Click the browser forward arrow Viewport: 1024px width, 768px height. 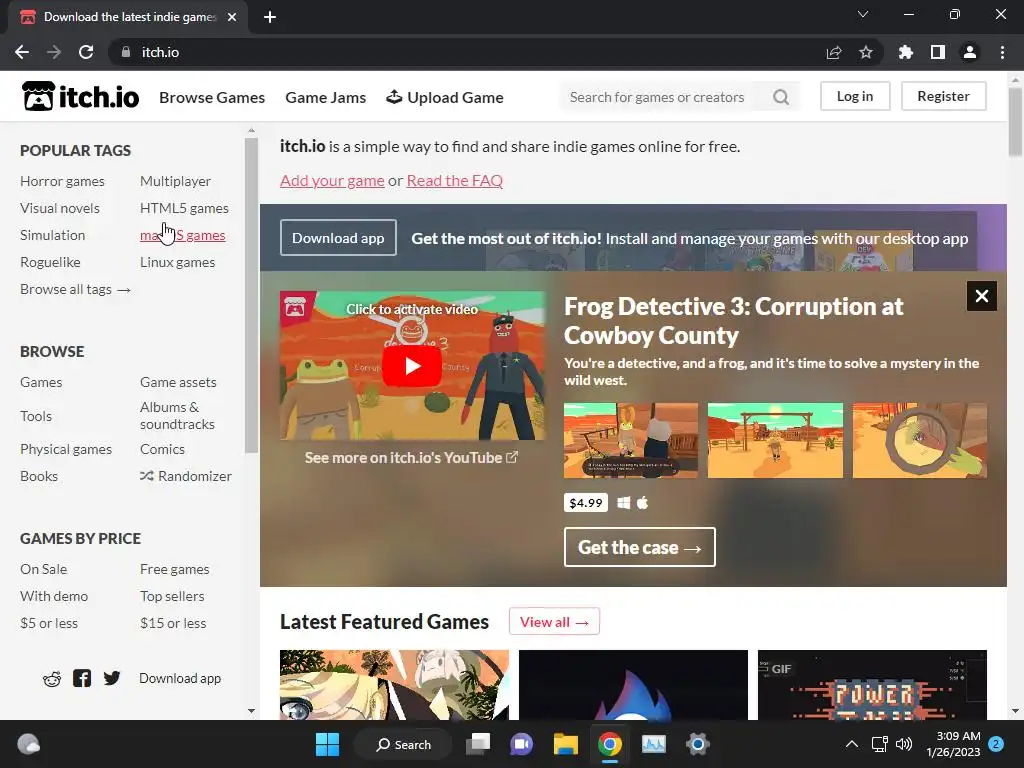point(54,52)
